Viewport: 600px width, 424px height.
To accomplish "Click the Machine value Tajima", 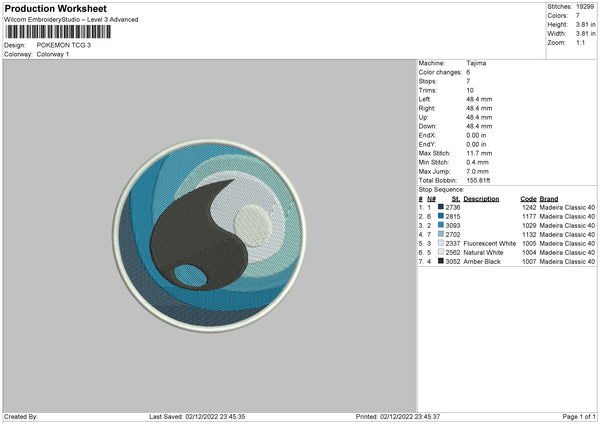I will [x=476, y=63].
